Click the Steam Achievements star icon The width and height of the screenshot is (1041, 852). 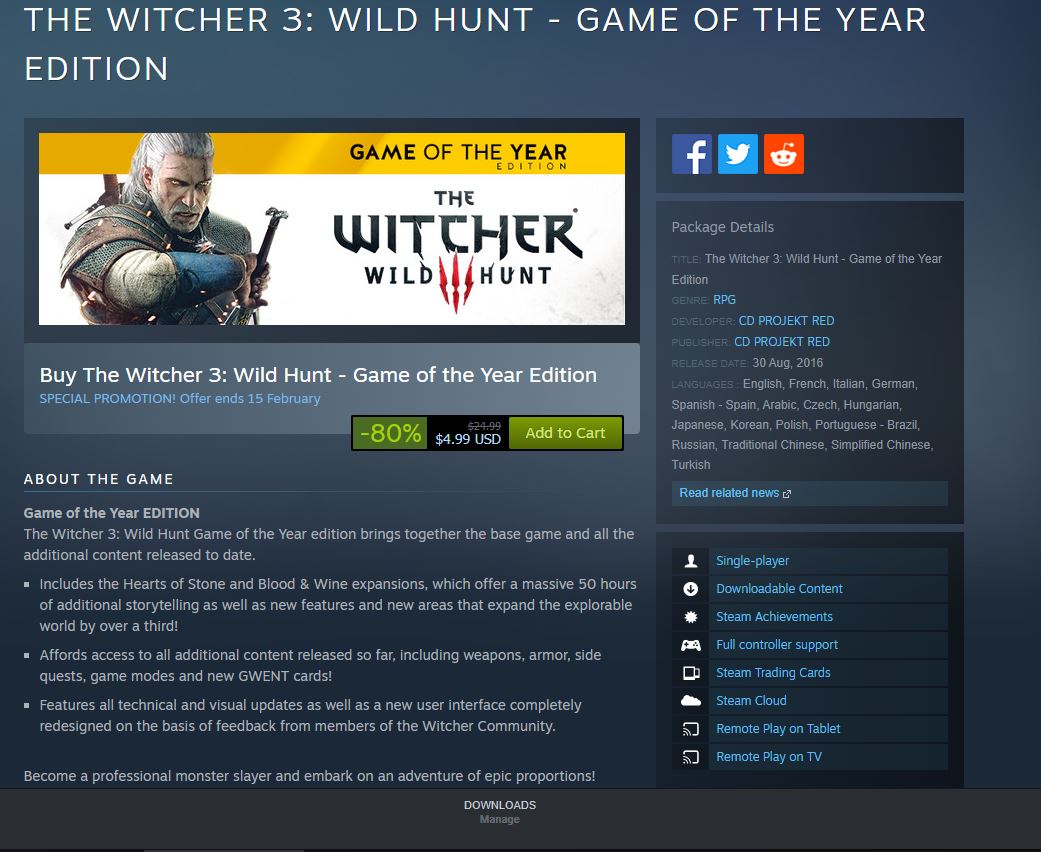pos(690,617)
